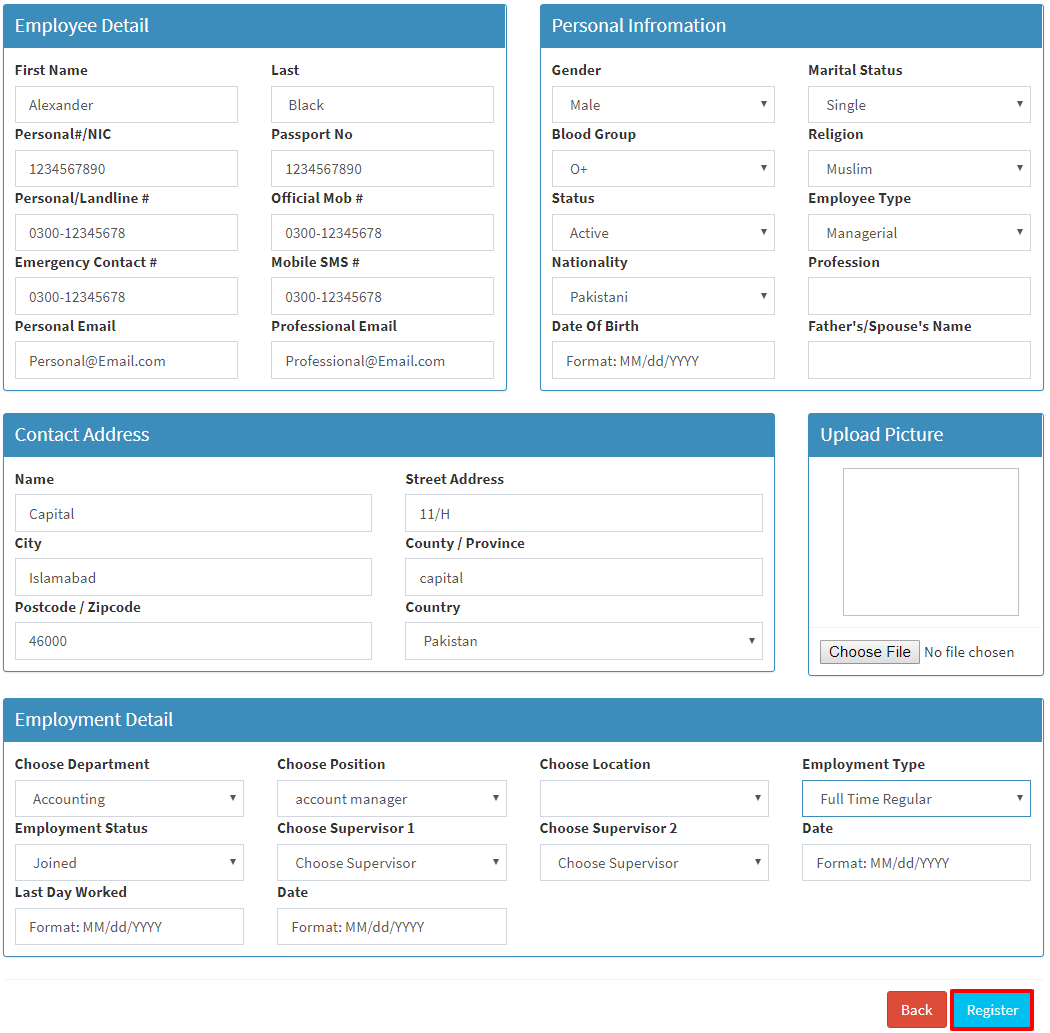Click the picture preview box
The image size is (1050, 1033).
pos(930,542)
